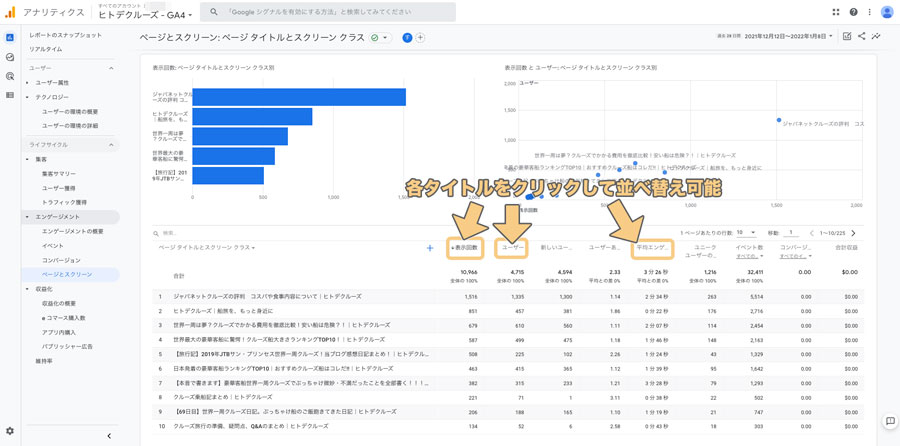Open コンバージョン report in sidebar
Image resolution: width=900 pixels, height=446 pixels.
click(61, 261)
